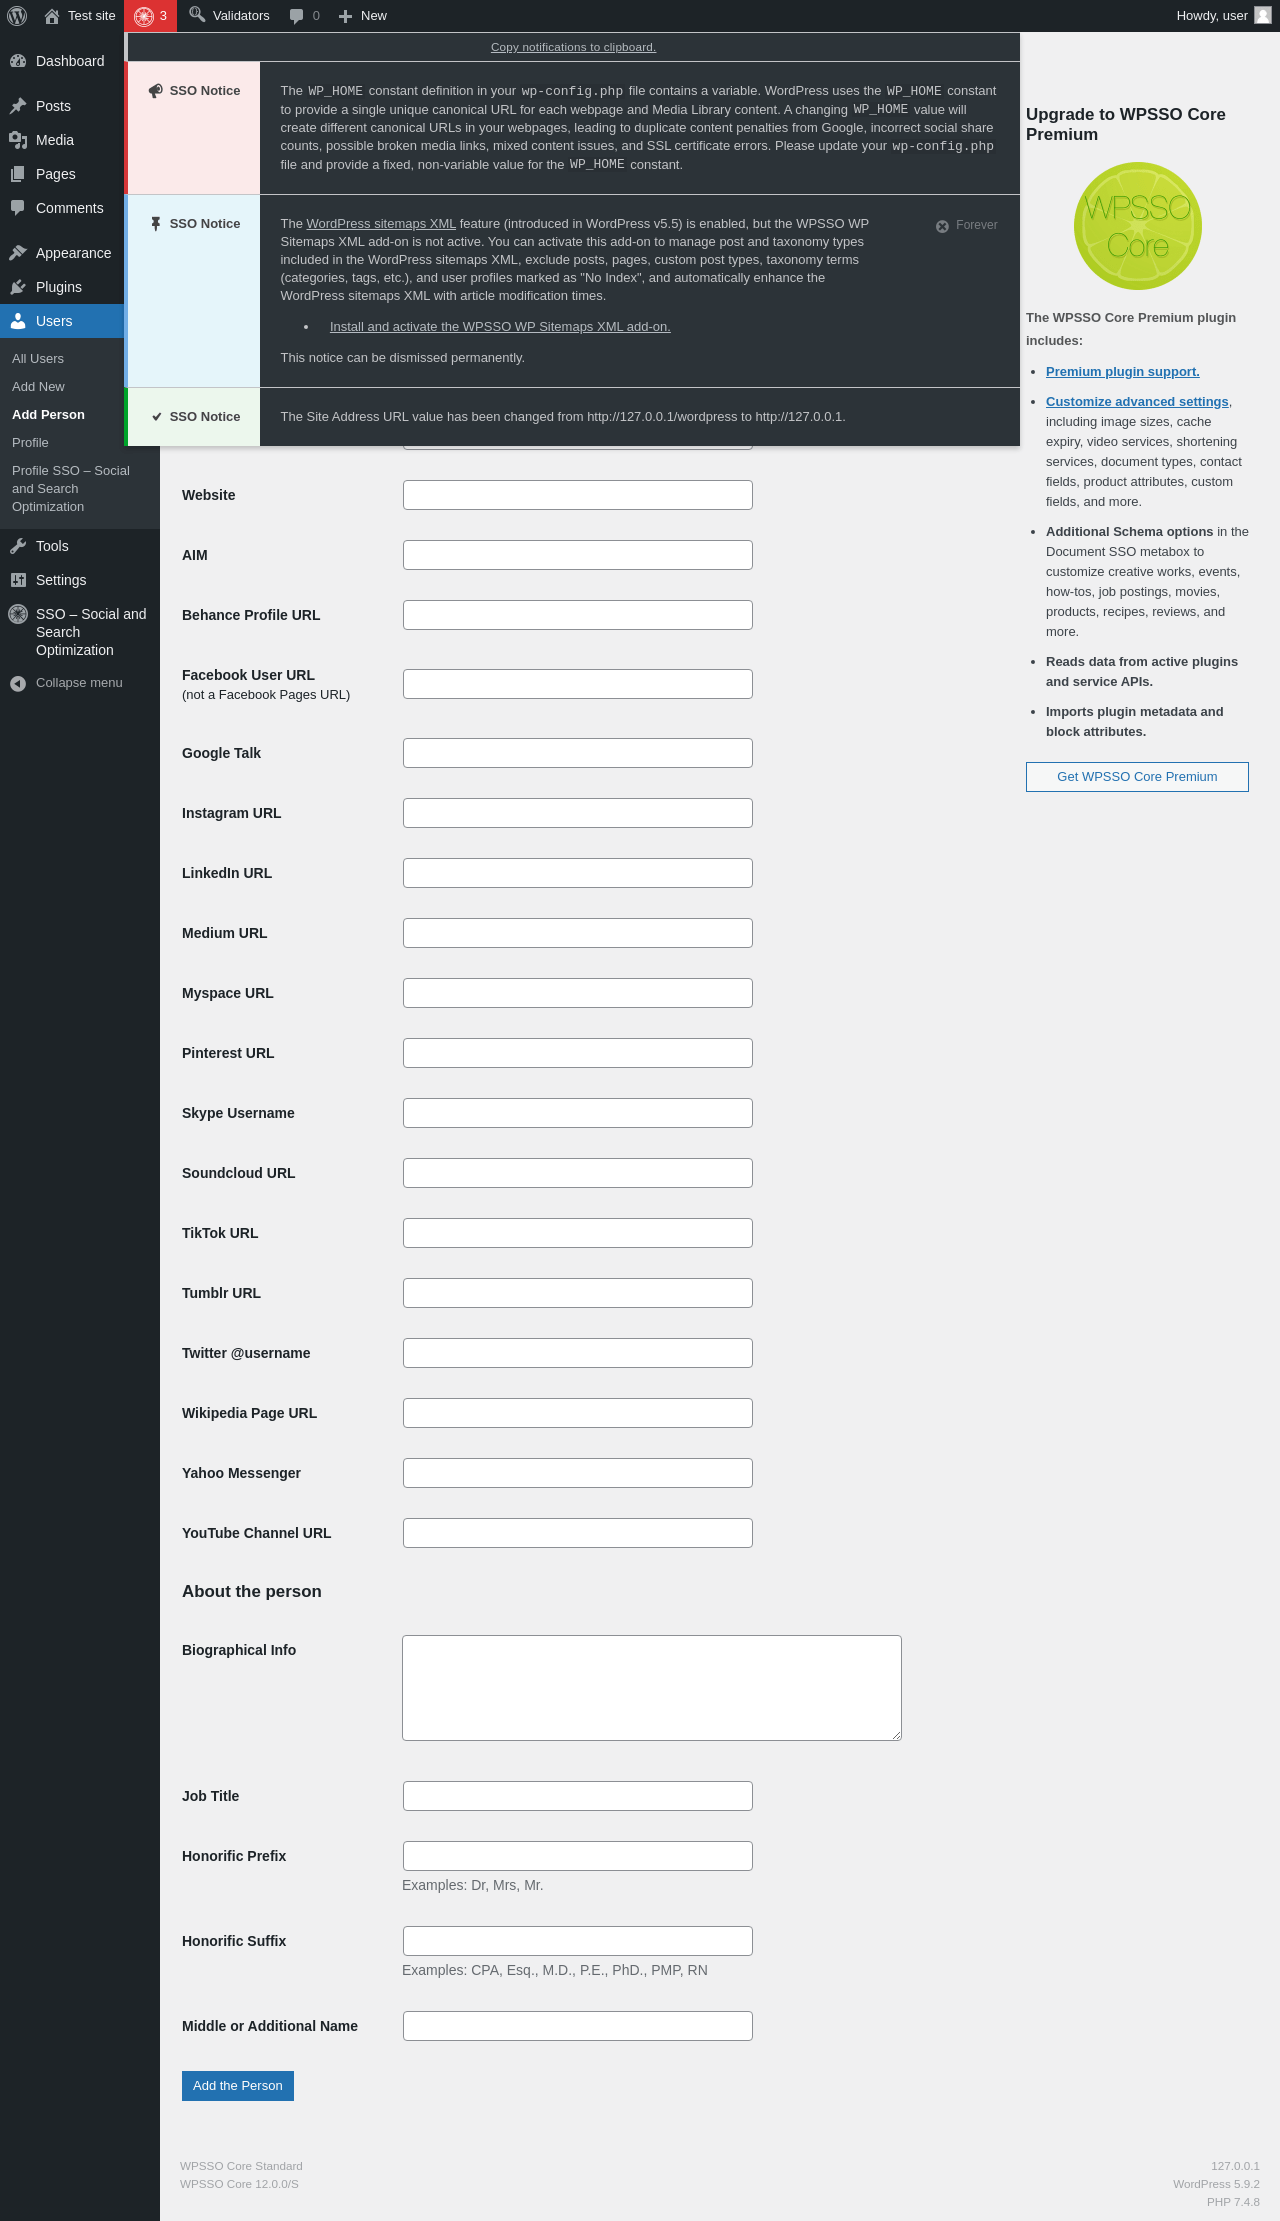The height and width of the screenshot is (2221, 1280).
Task: Click the Add the Person button
Action: click(x=238, y=2086)
